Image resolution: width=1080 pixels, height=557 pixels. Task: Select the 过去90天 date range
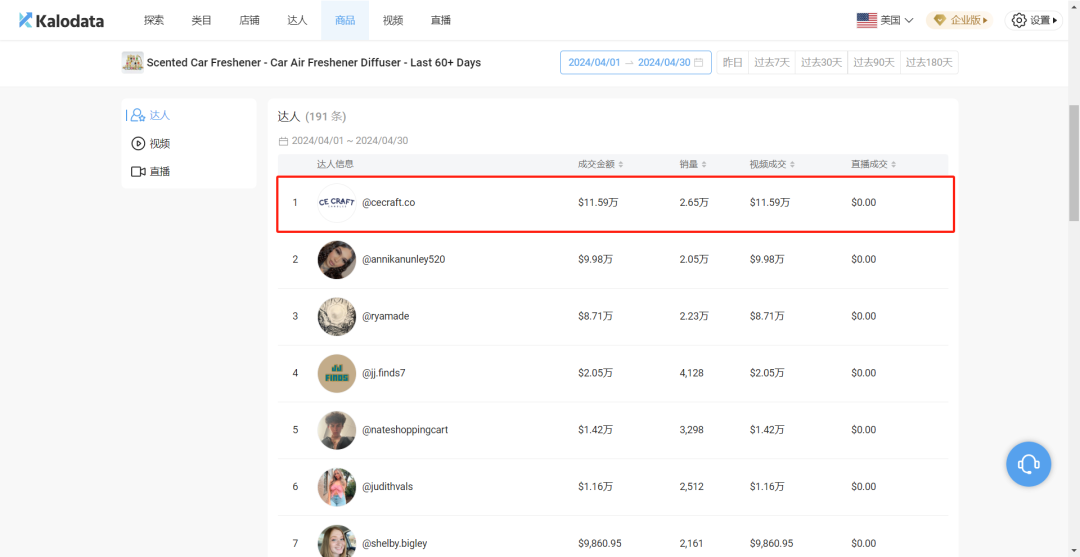pyautogui.click(x=874, y=62)
